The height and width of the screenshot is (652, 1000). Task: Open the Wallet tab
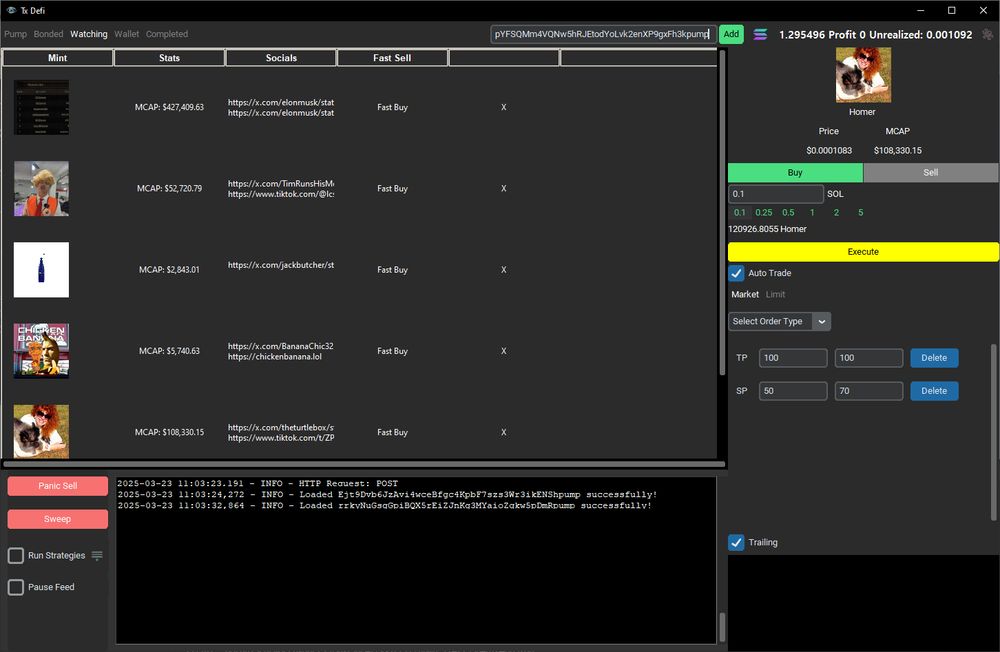coord(126,34)
